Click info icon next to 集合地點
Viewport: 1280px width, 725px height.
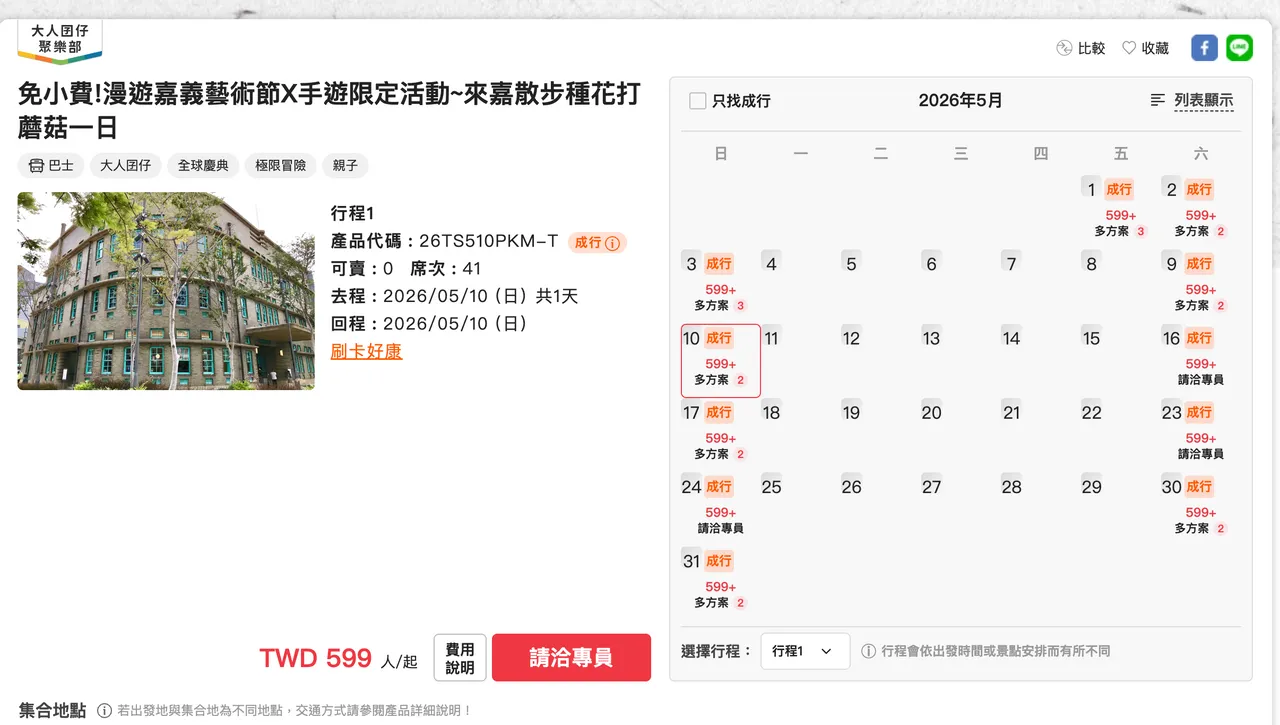pos(105,710)
